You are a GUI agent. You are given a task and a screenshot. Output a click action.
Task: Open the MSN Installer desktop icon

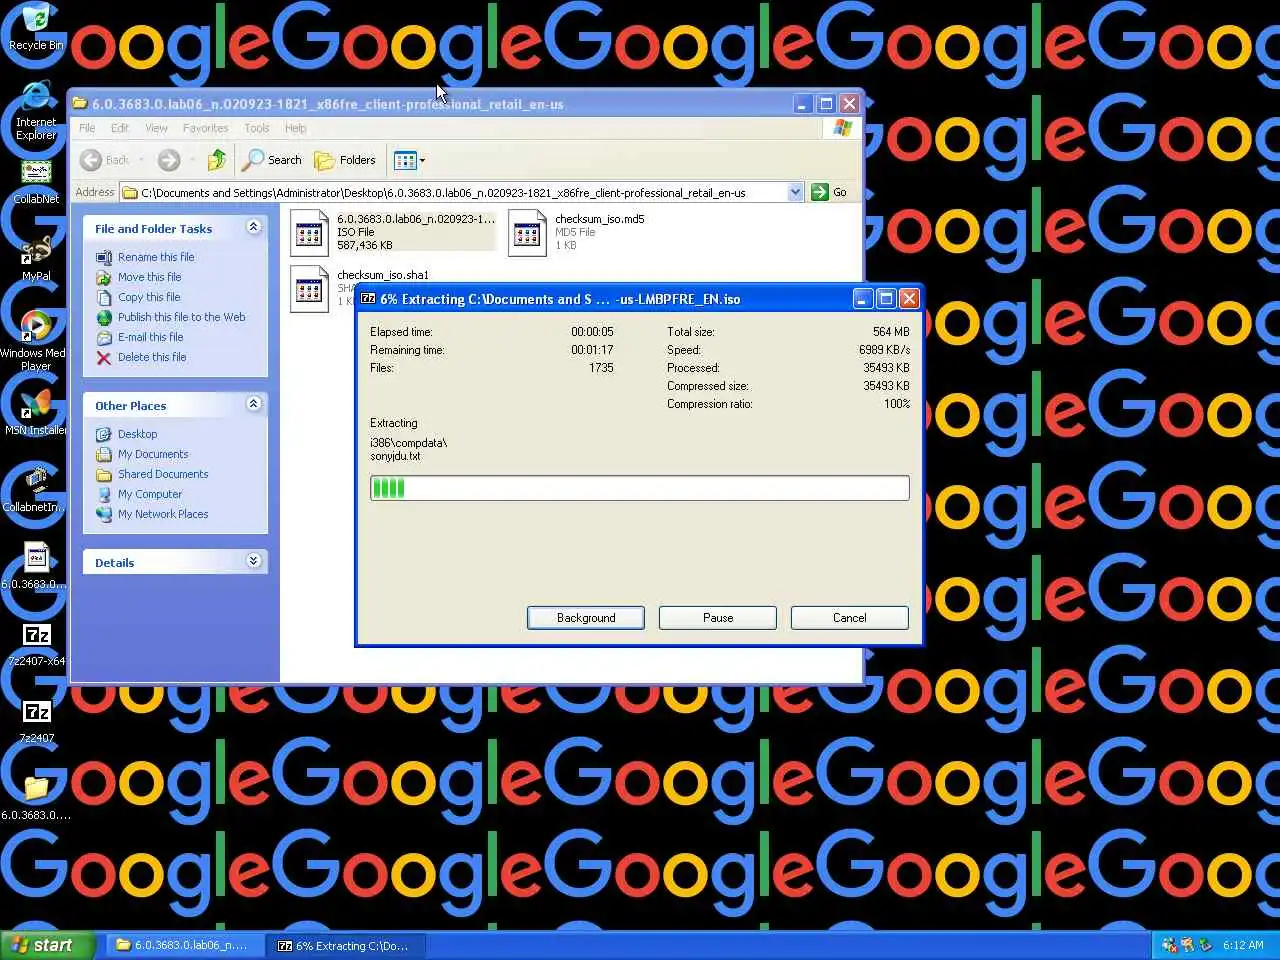pyautogui.click(x=35, y=410)
